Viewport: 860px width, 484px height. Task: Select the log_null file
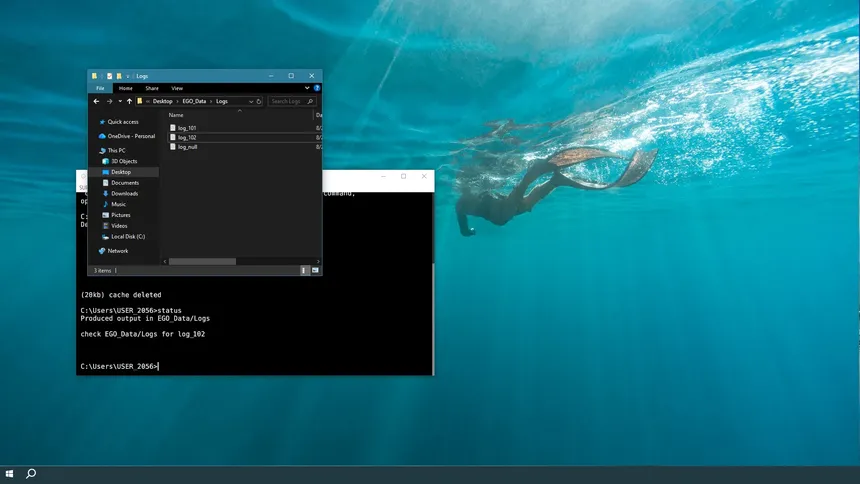pos(188,147)
